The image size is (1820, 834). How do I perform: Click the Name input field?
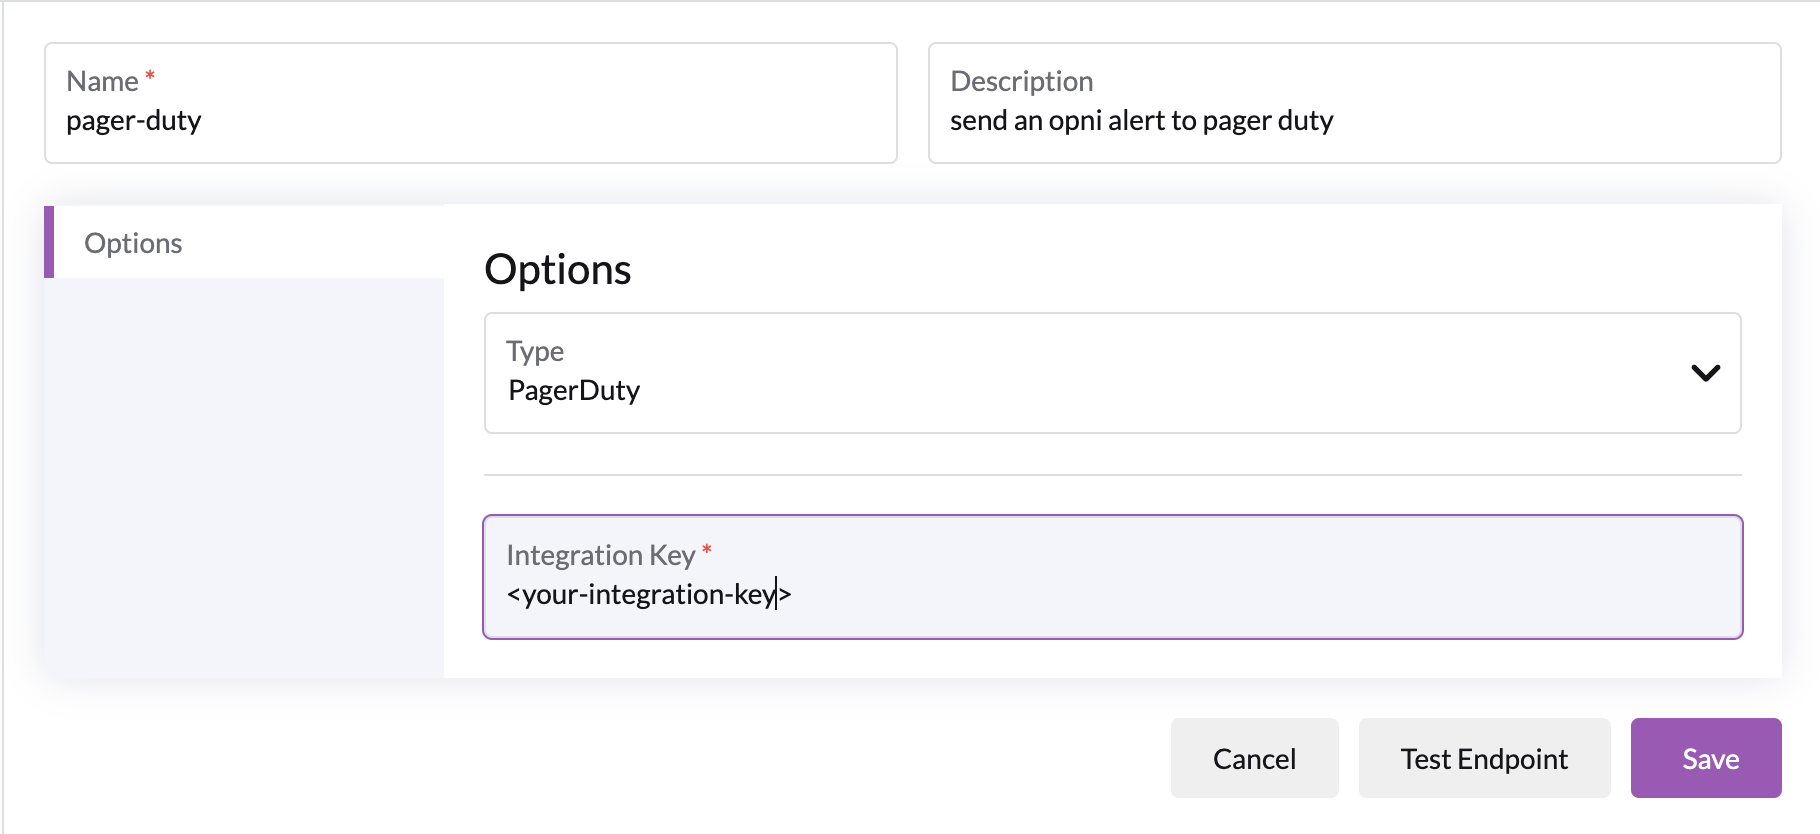tap(470, 103)
